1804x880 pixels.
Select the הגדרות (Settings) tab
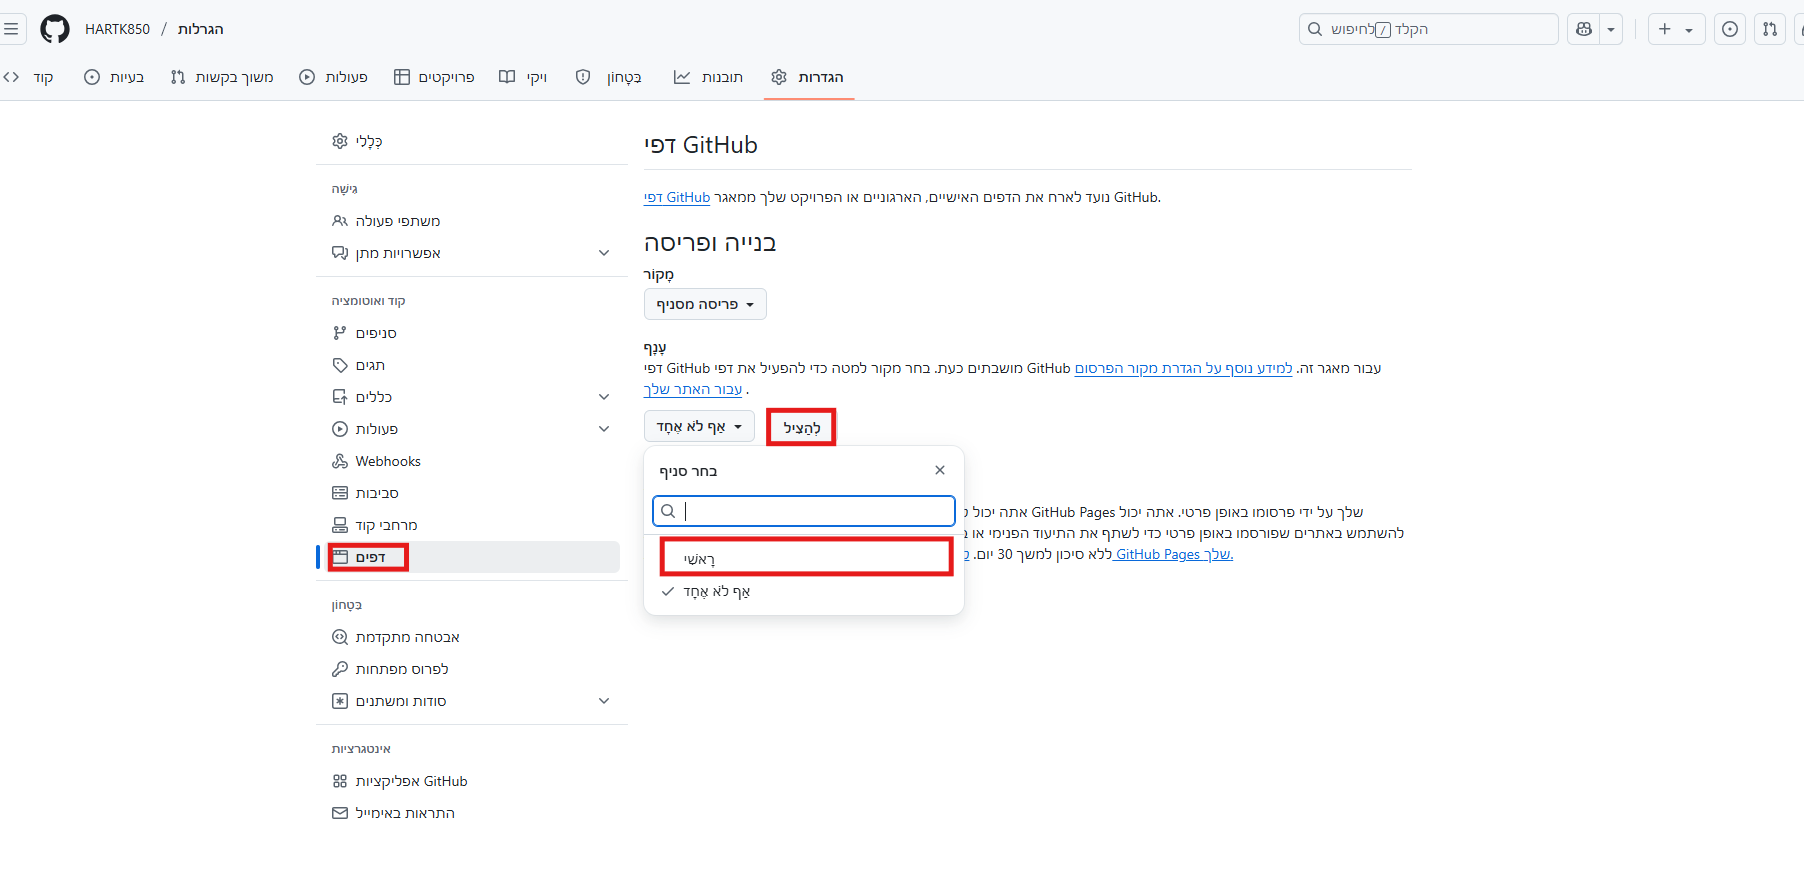tap(808, 77)
